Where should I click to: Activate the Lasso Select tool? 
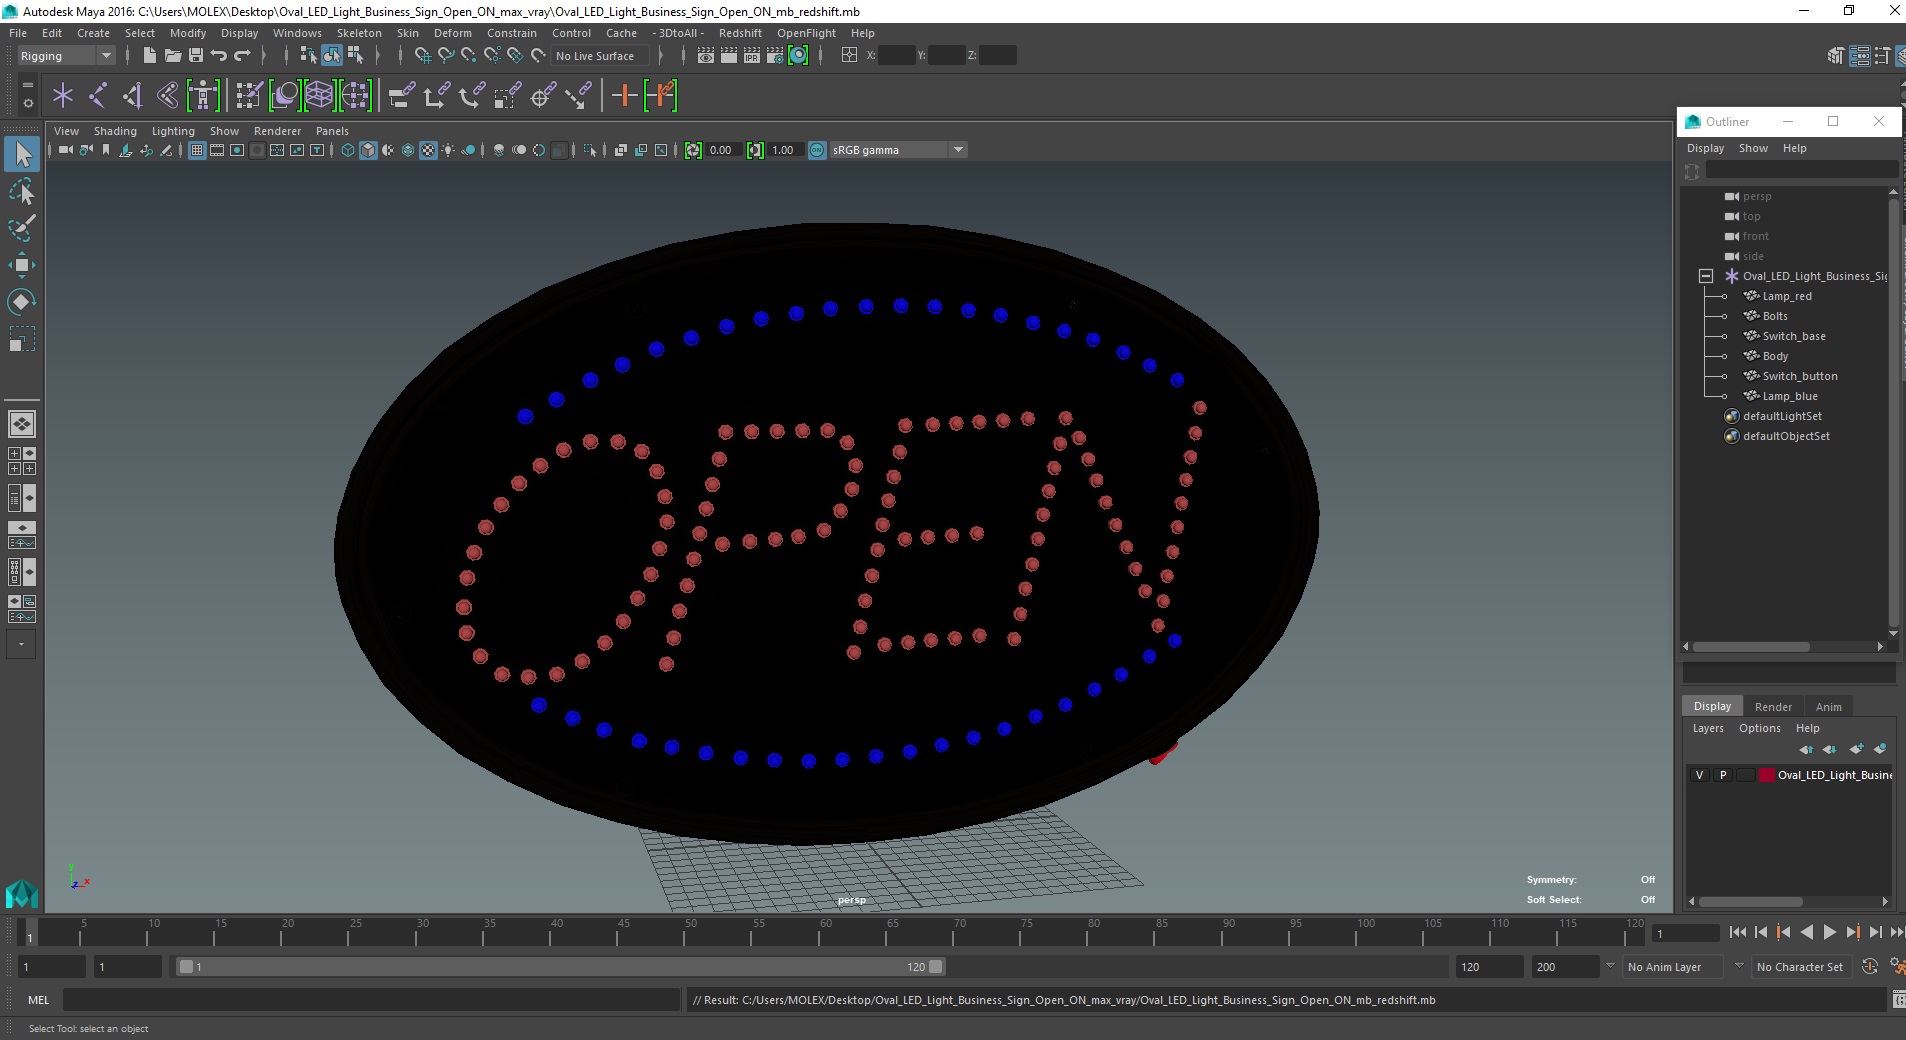tap(22, 191)
